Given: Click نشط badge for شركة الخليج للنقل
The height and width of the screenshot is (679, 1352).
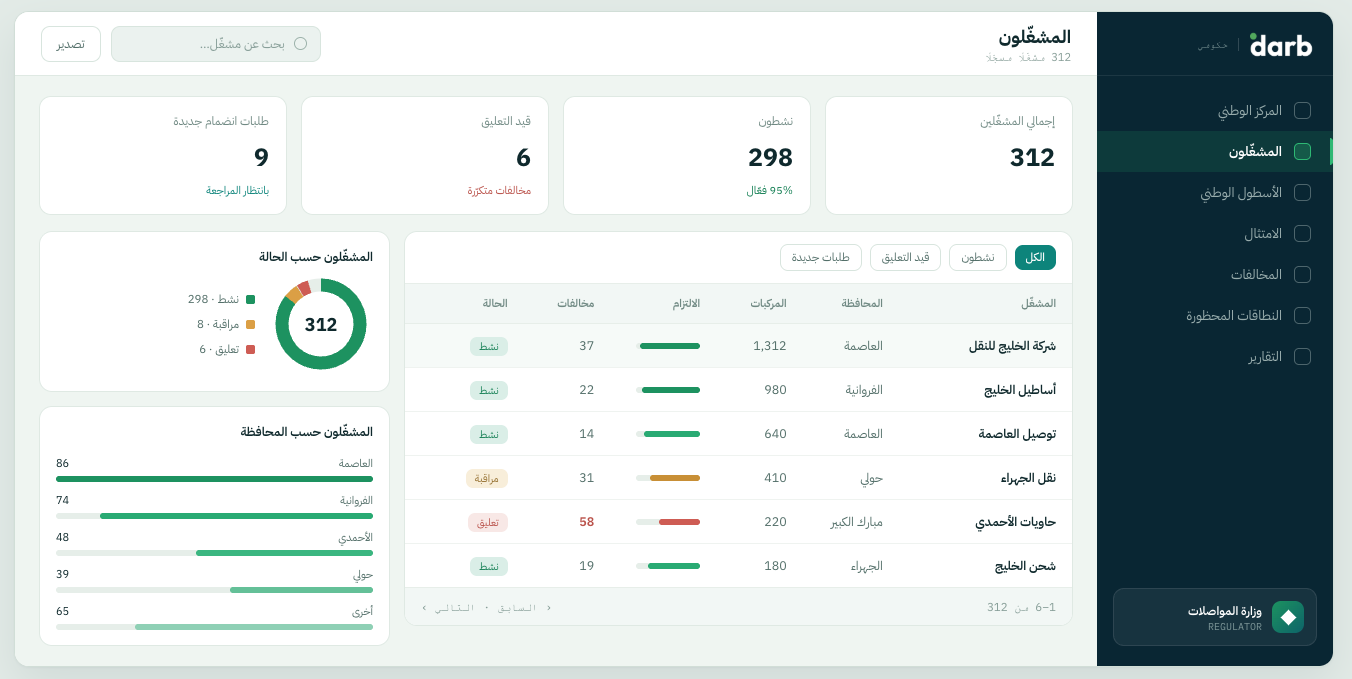Looking at the screenshot, I should (x=489, y=346).
